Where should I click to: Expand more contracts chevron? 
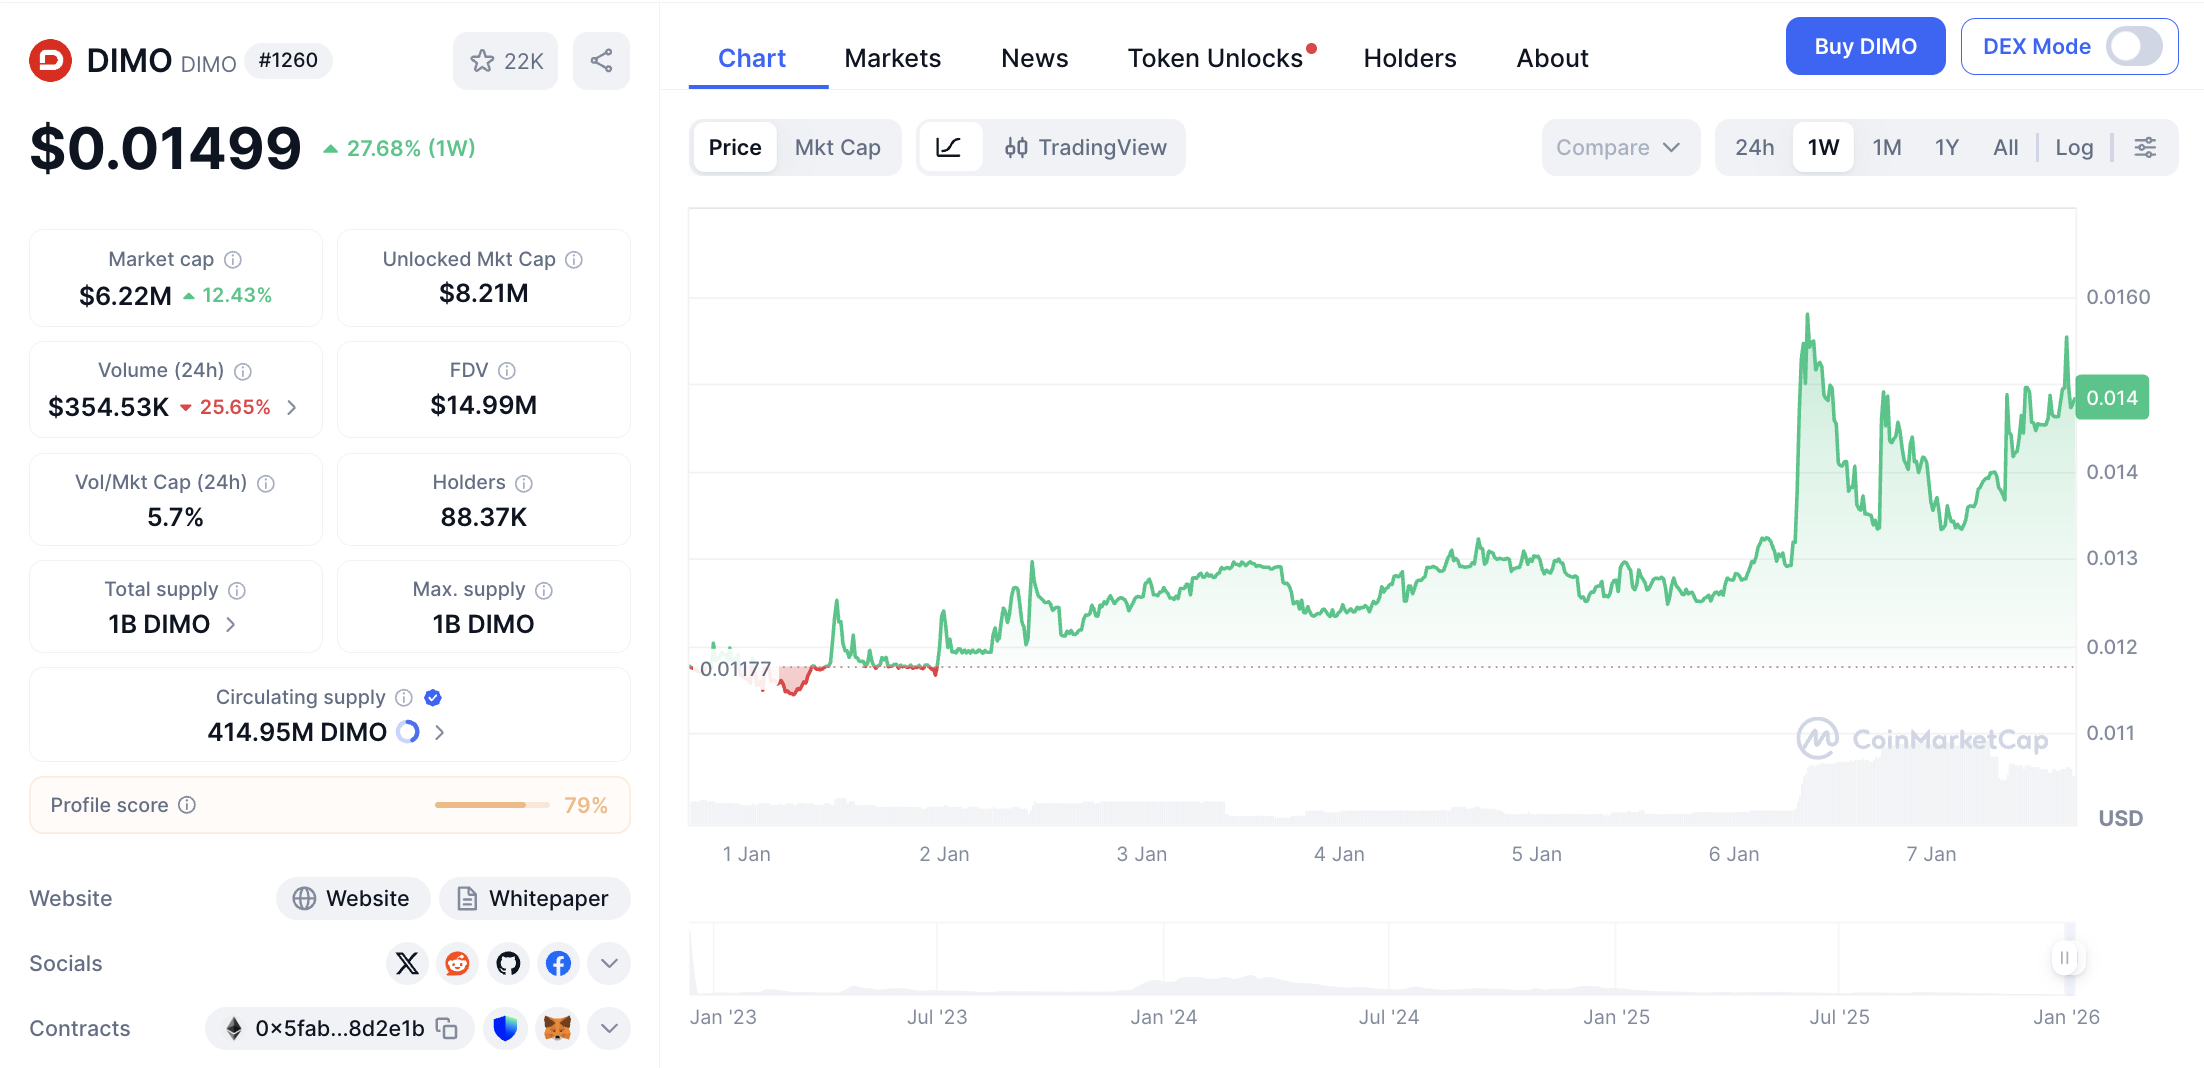(x=609, y=1028)
